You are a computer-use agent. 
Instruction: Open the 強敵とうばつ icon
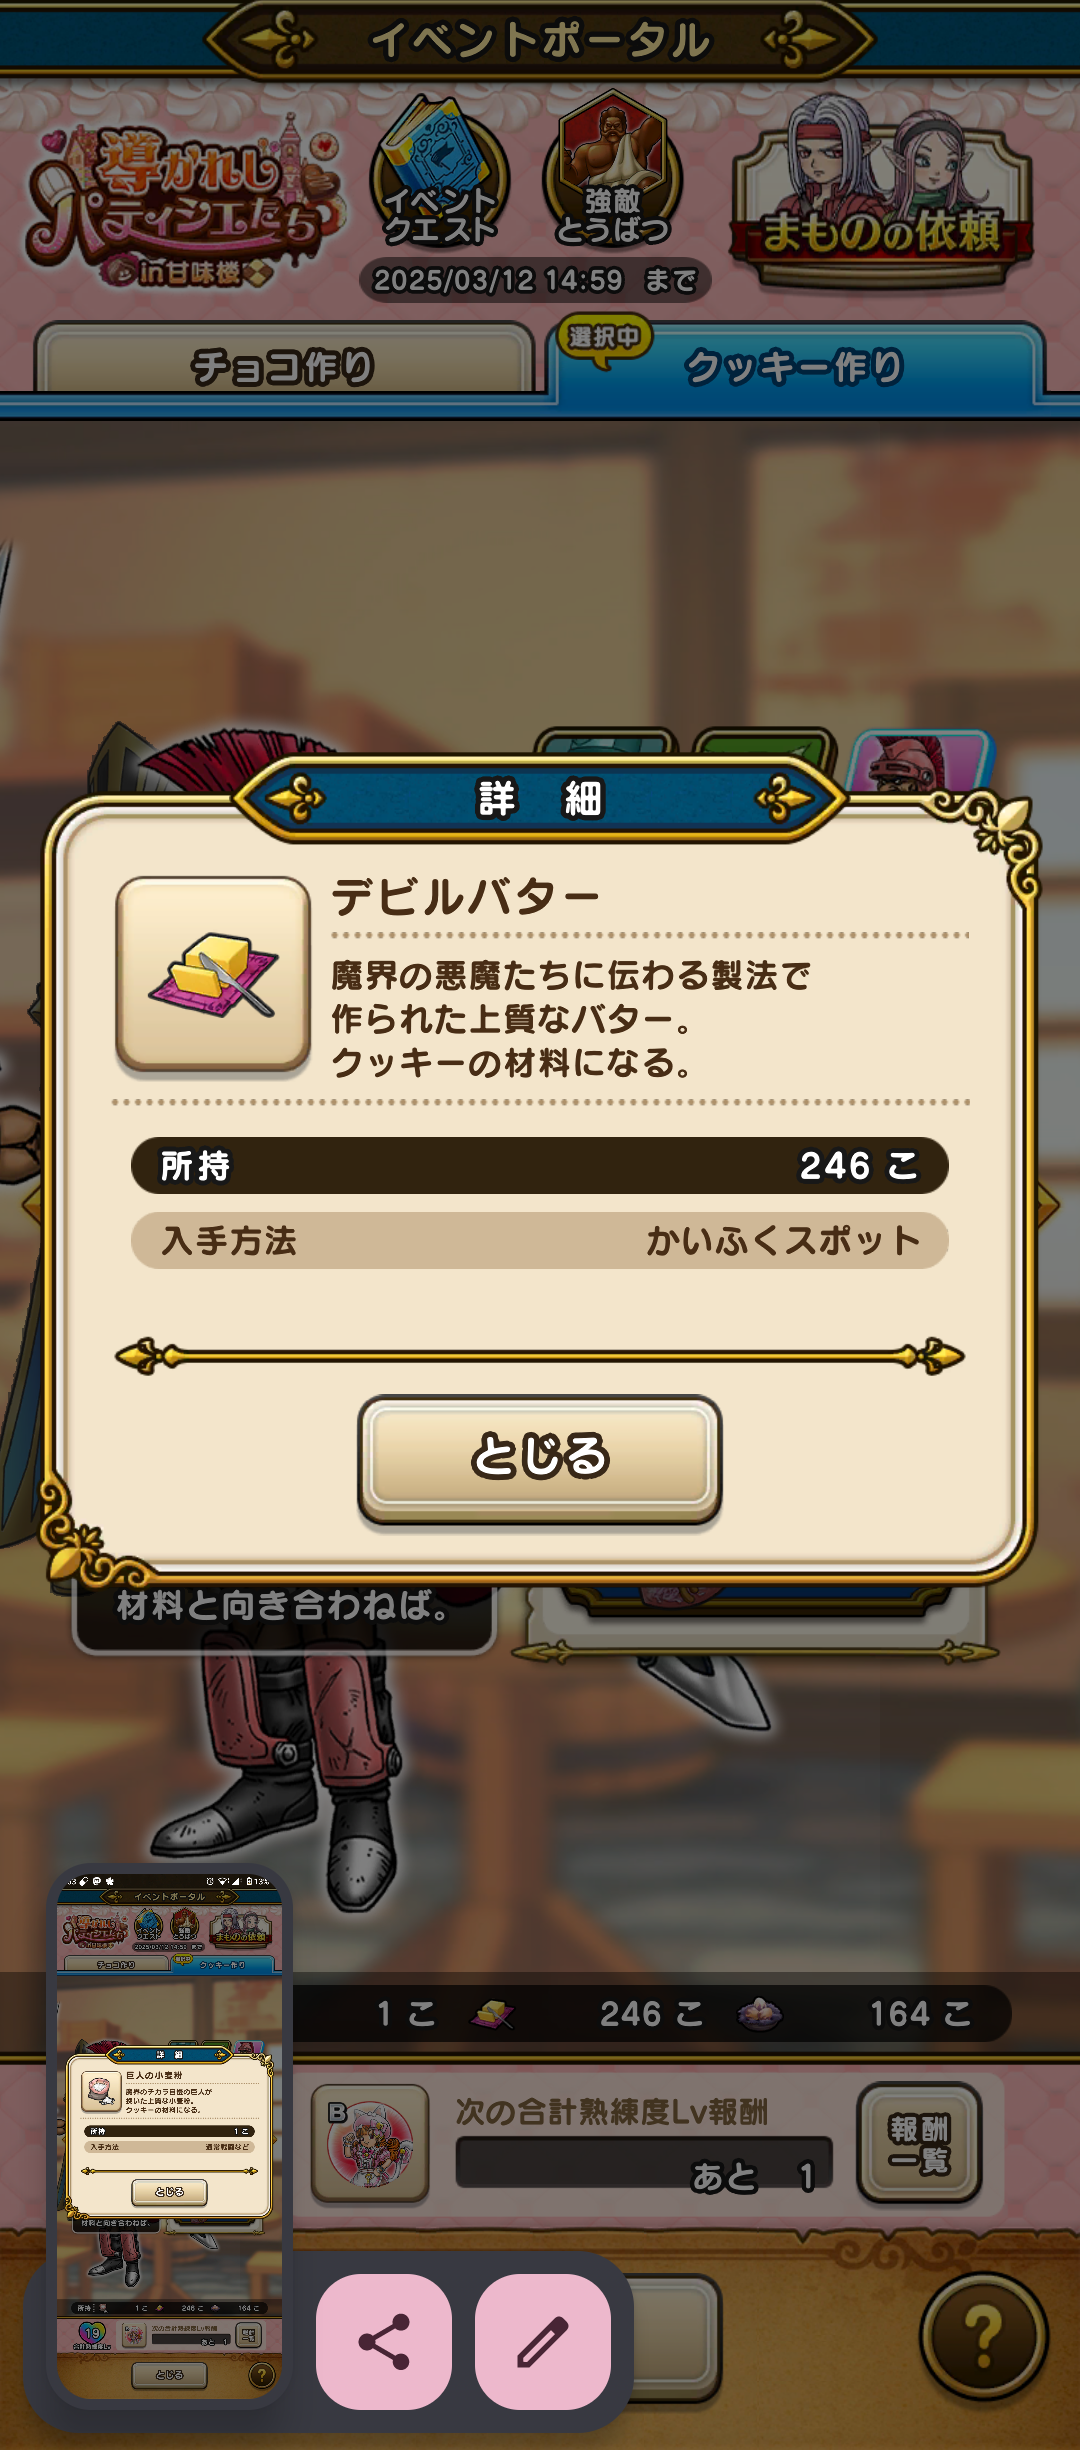click(613, 172)
